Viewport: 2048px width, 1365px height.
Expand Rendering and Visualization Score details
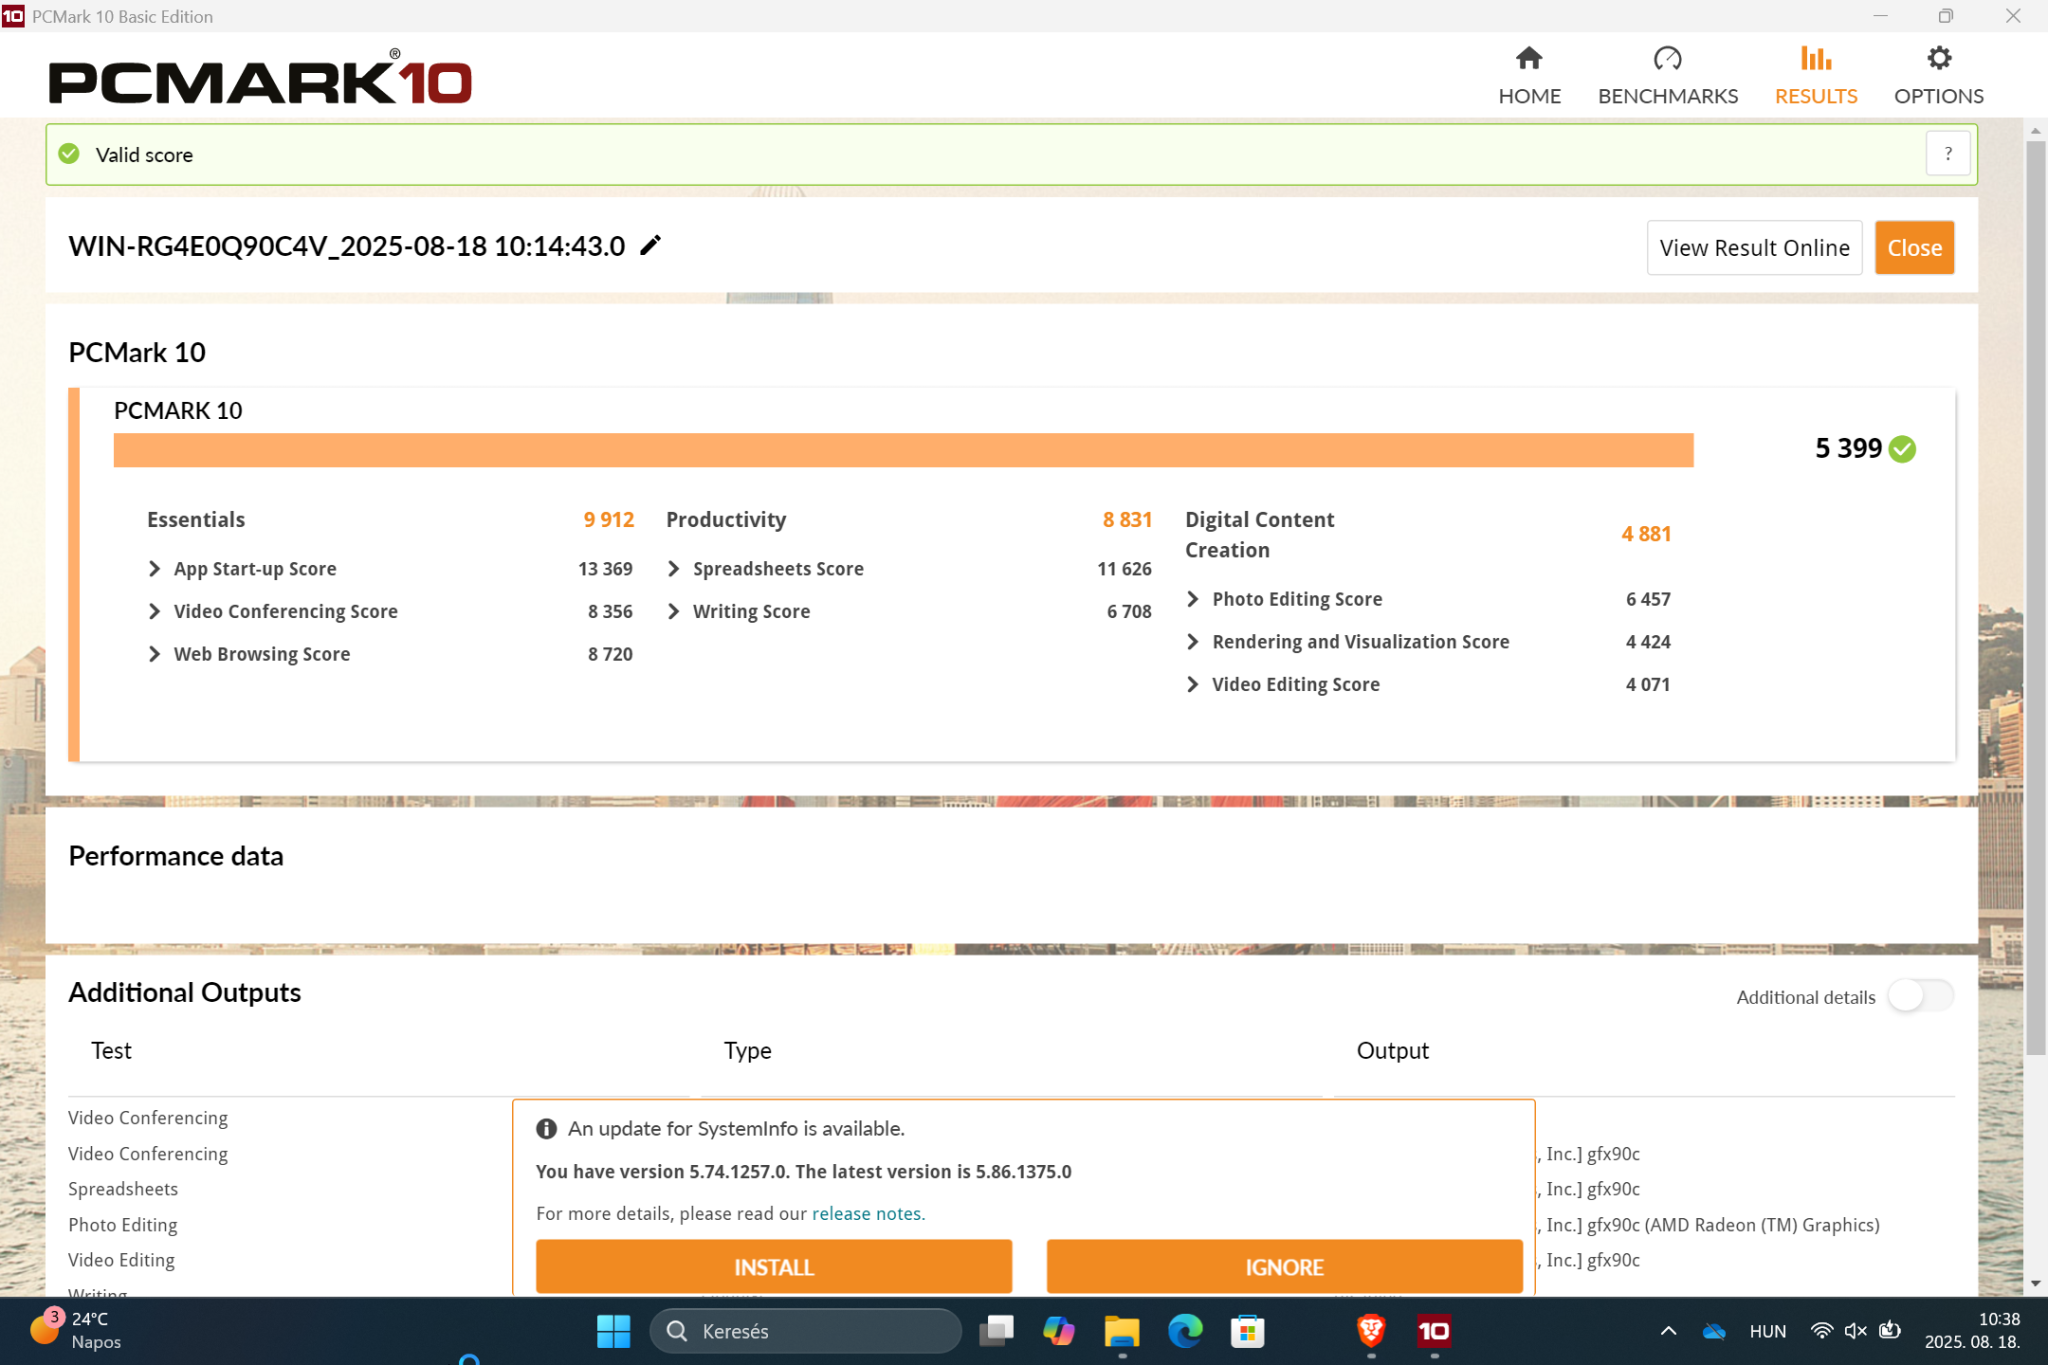tap(1192, 641)
